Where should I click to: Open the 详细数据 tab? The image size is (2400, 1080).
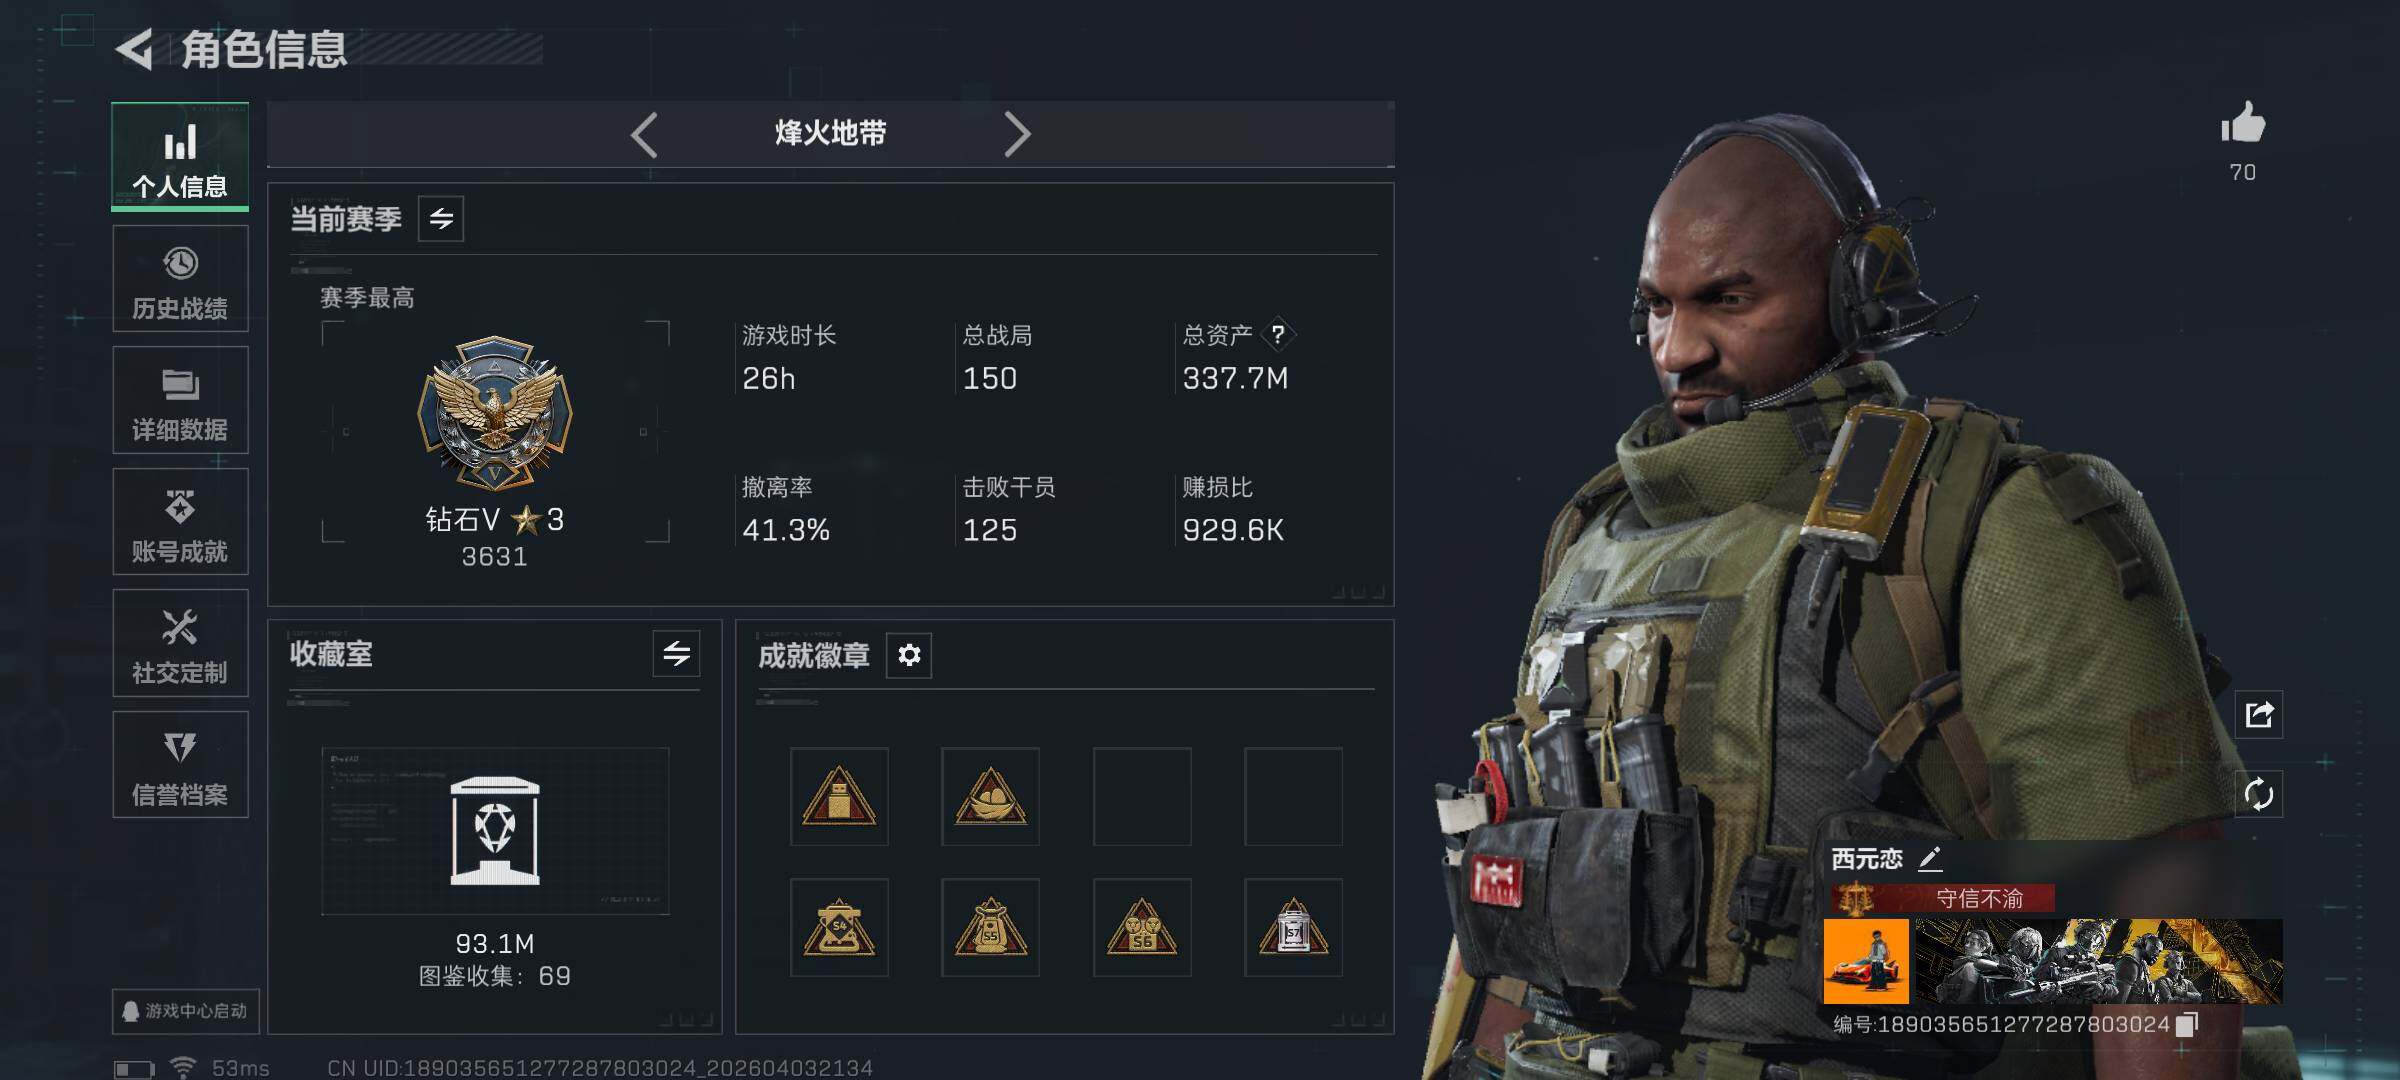[x=180, y=400]
